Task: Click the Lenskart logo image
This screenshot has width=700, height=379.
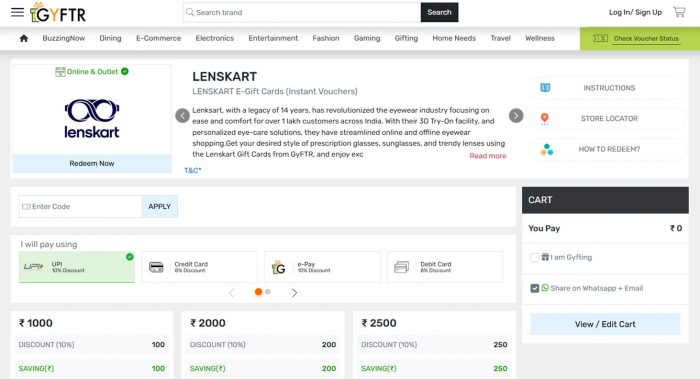Action: click(92, 118)
